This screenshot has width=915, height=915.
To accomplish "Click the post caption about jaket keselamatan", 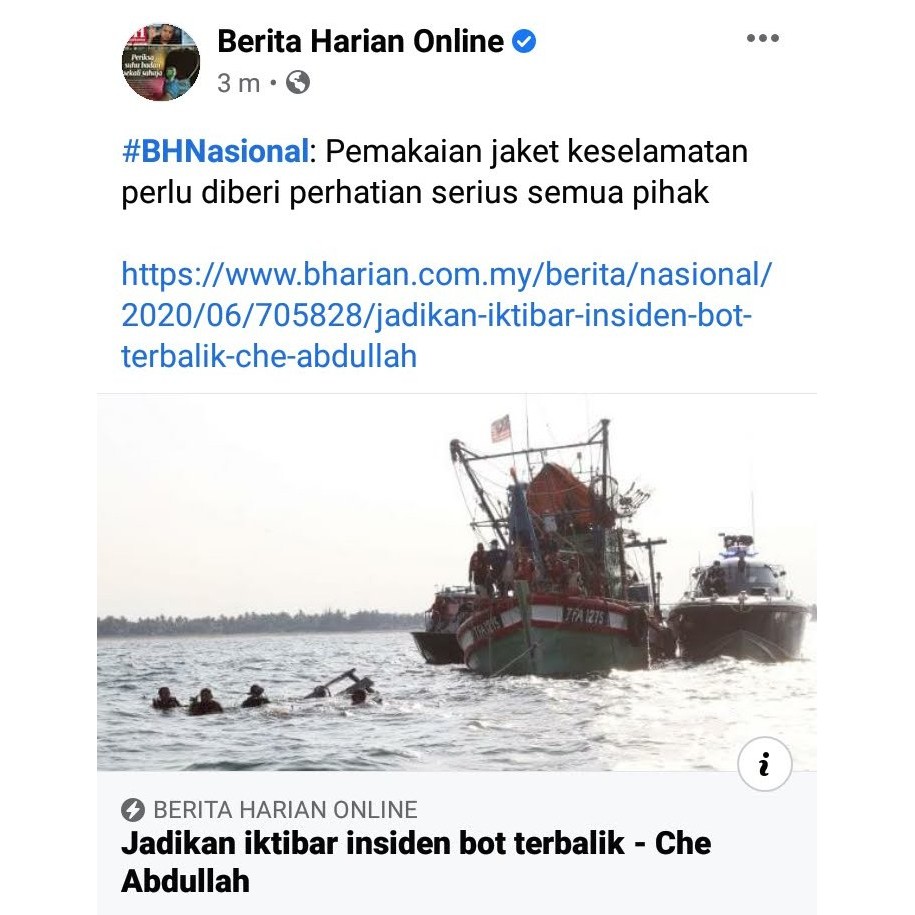I will click(434, 172).
